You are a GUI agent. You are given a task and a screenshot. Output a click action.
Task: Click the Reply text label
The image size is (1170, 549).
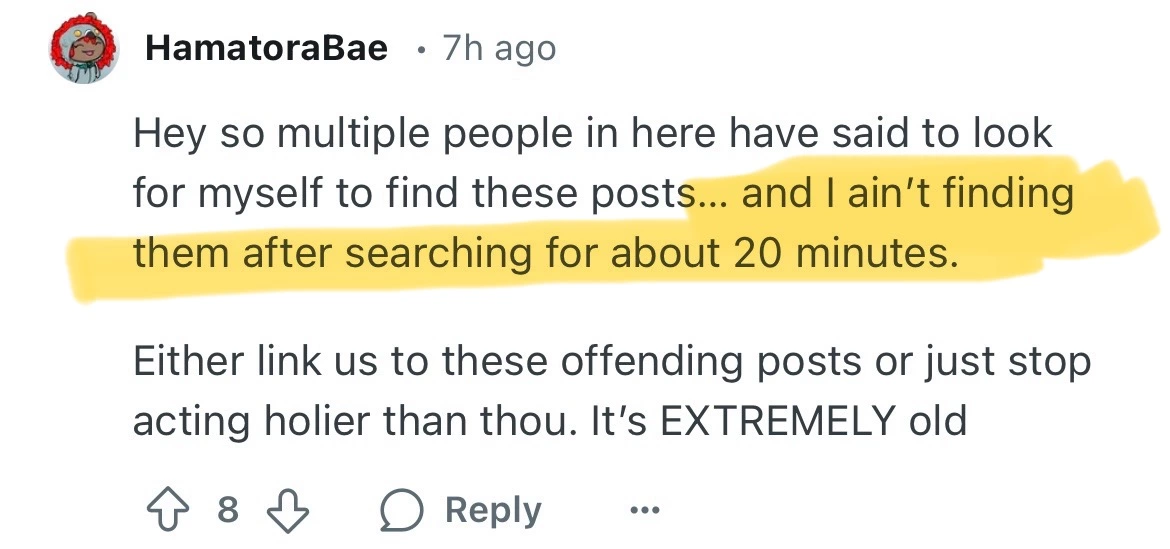493,511
